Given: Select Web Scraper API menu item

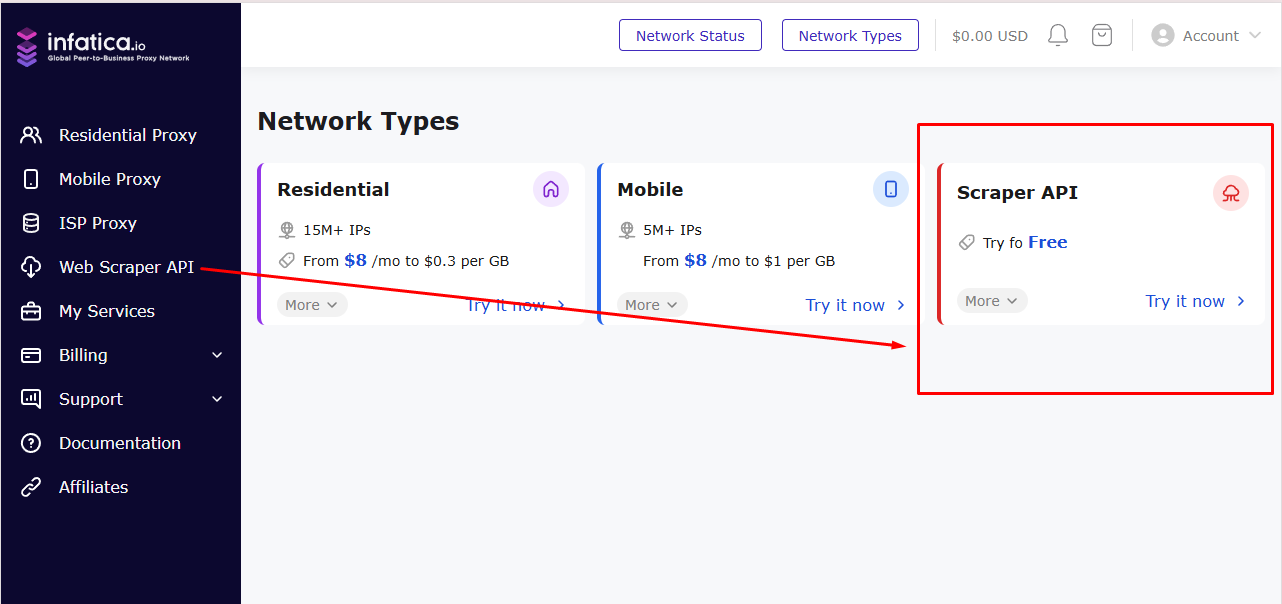Looking at the screenshot, I should click(126, 267).
